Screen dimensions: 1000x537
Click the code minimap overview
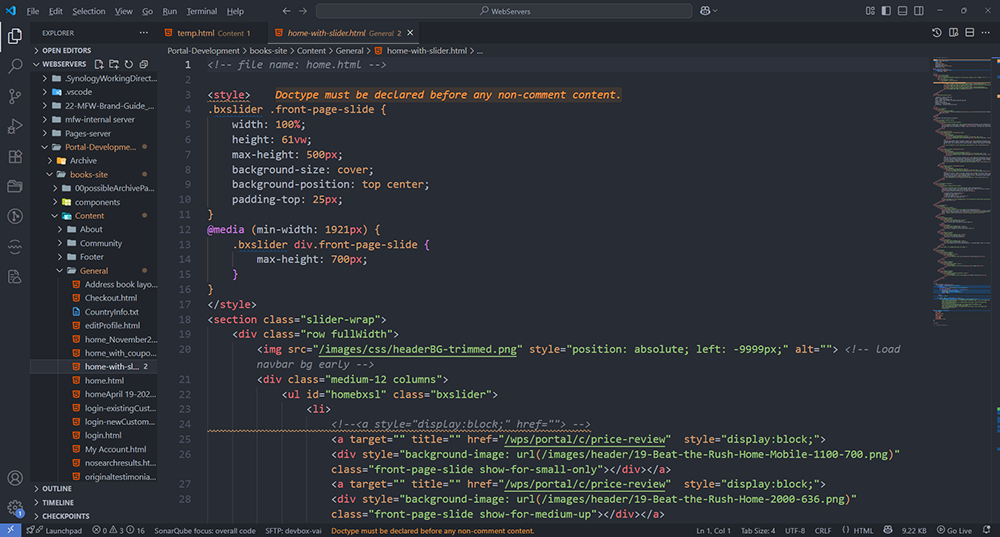click(x=962, y=191)
